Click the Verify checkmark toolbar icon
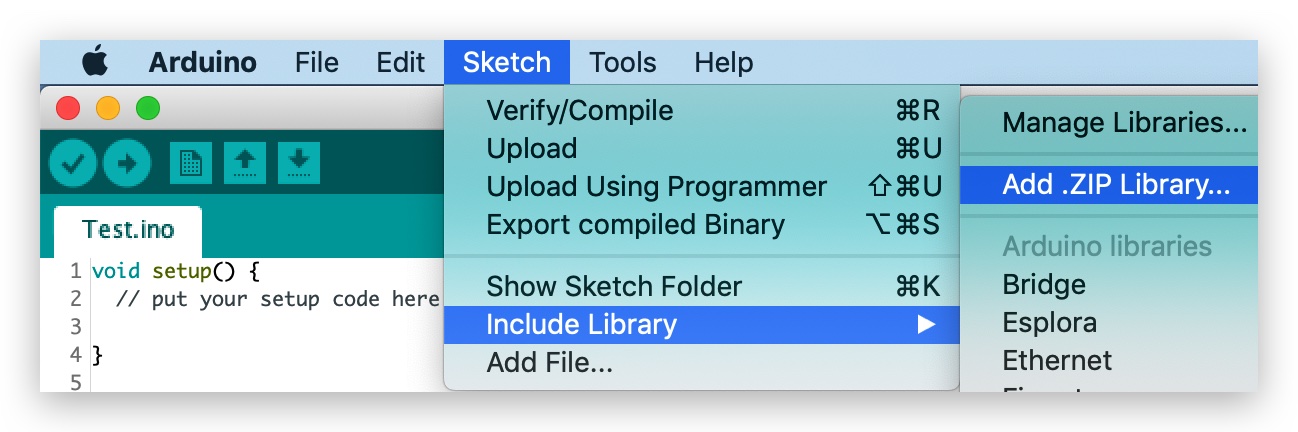The width and height of the screenshot is (1298, 432). click(x=73, y=164)
